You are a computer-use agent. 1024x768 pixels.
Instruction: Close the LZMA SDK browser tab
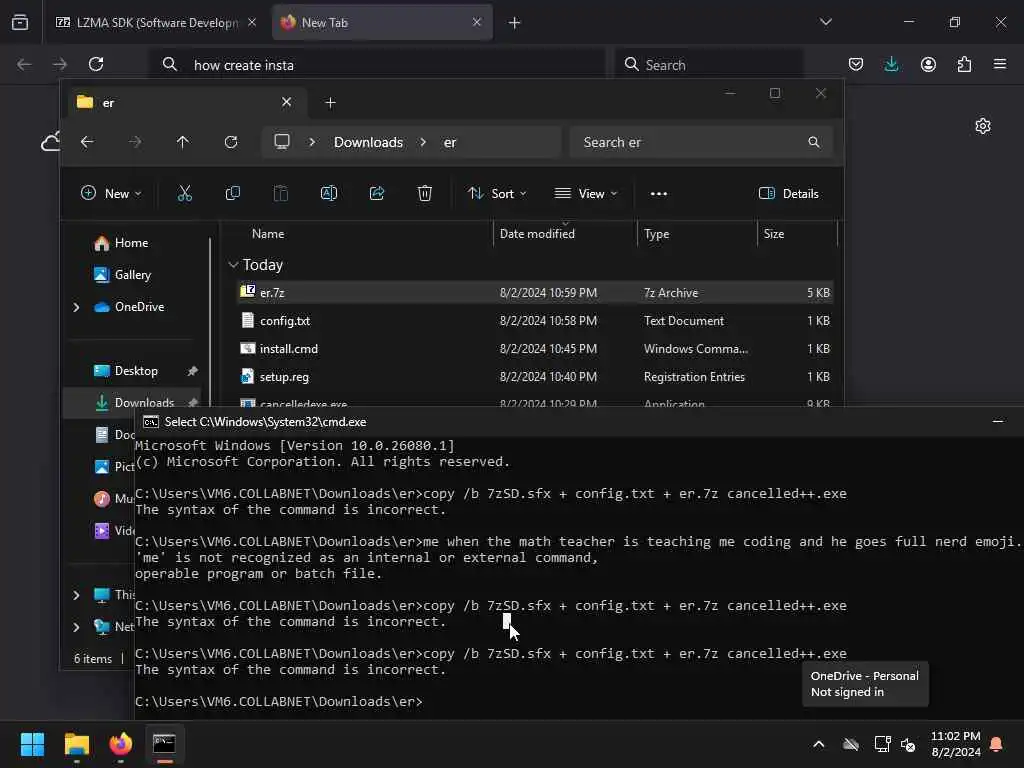pyautogui.click(x=251, y=22)
